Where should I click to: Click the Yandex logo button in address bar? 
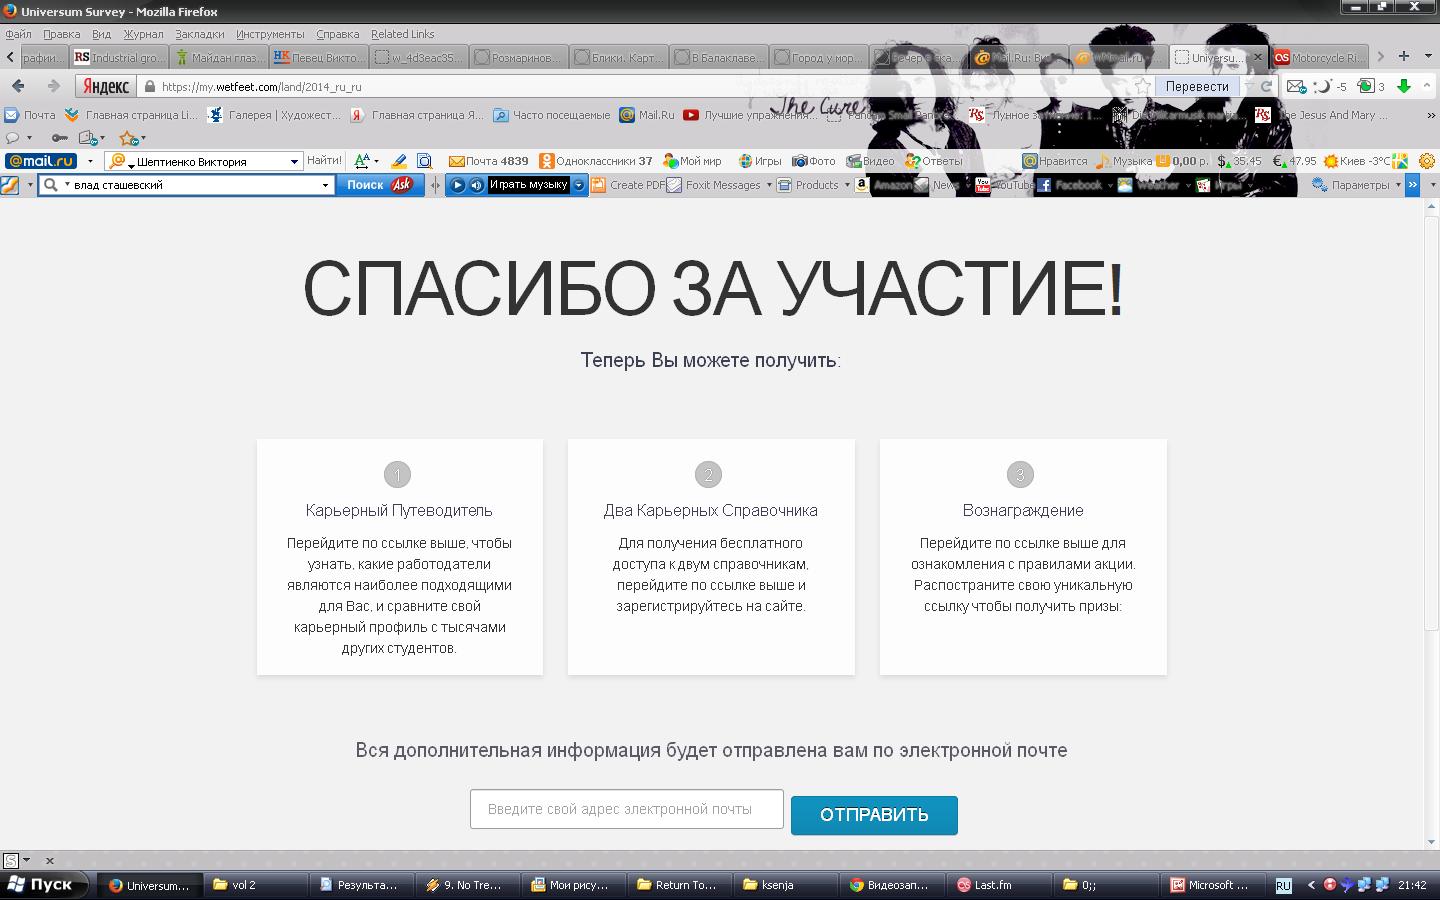105,87
